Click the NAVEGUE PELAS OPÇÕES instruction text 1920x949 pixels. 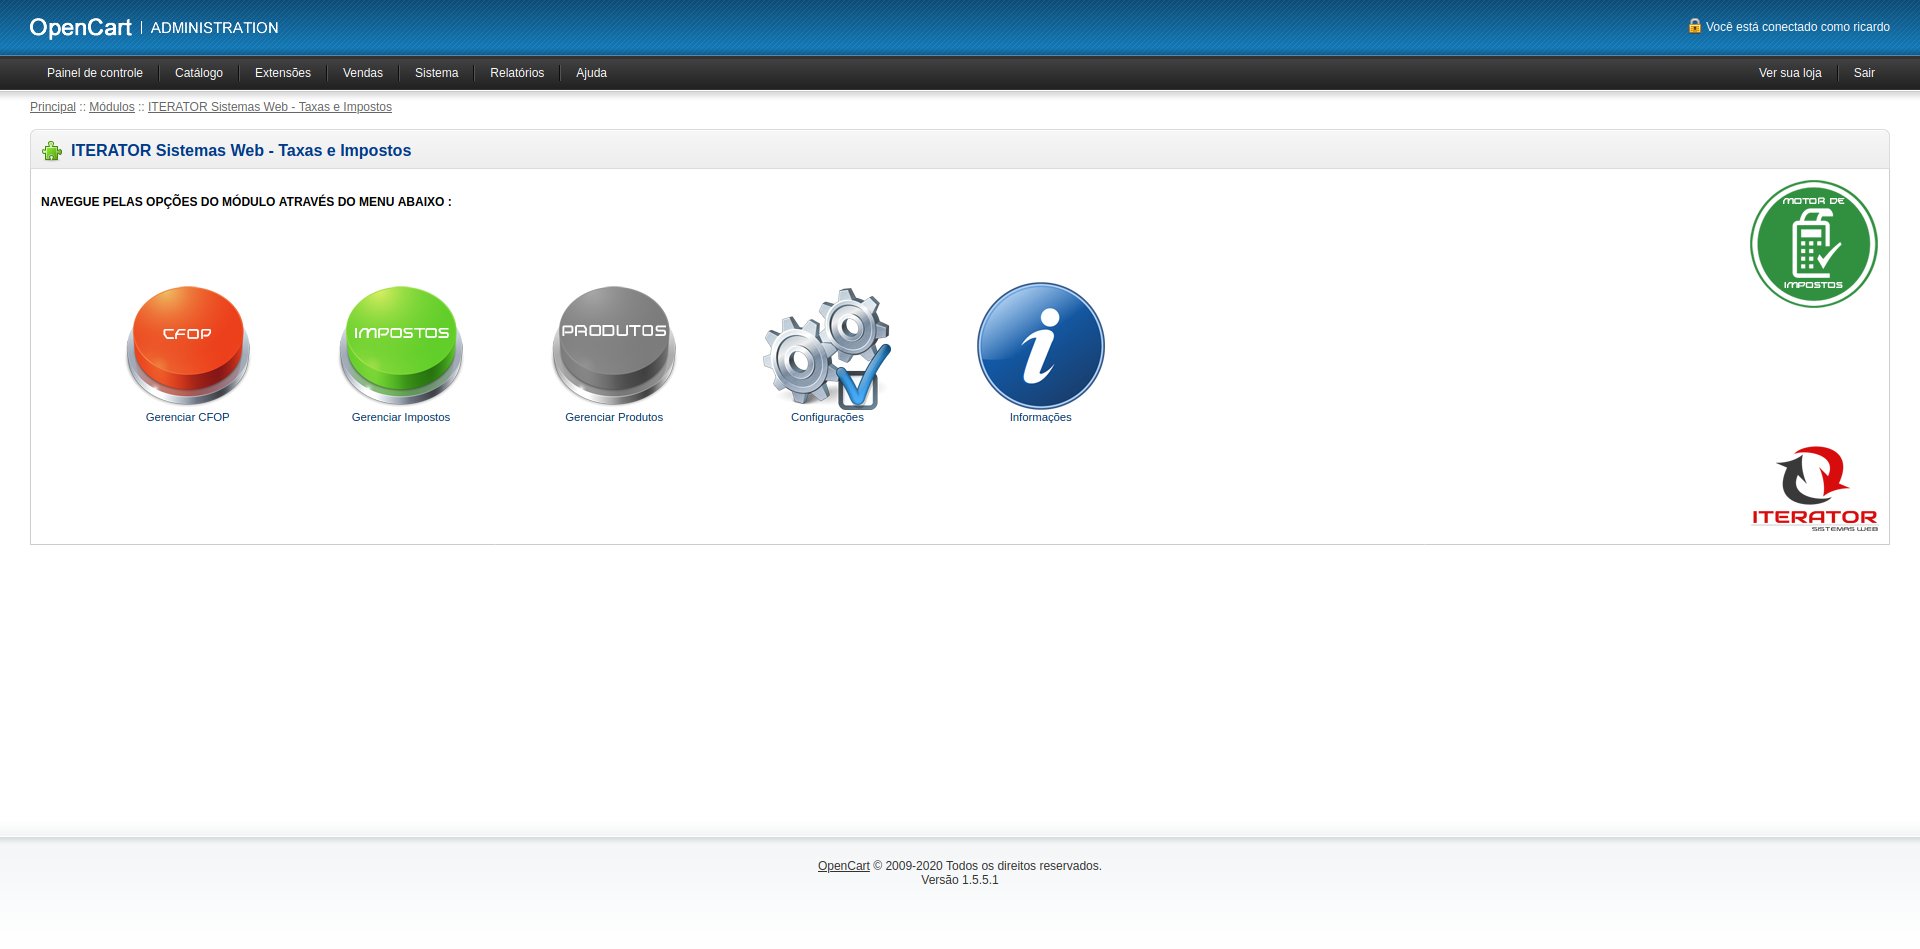click(x=246, y=202)
